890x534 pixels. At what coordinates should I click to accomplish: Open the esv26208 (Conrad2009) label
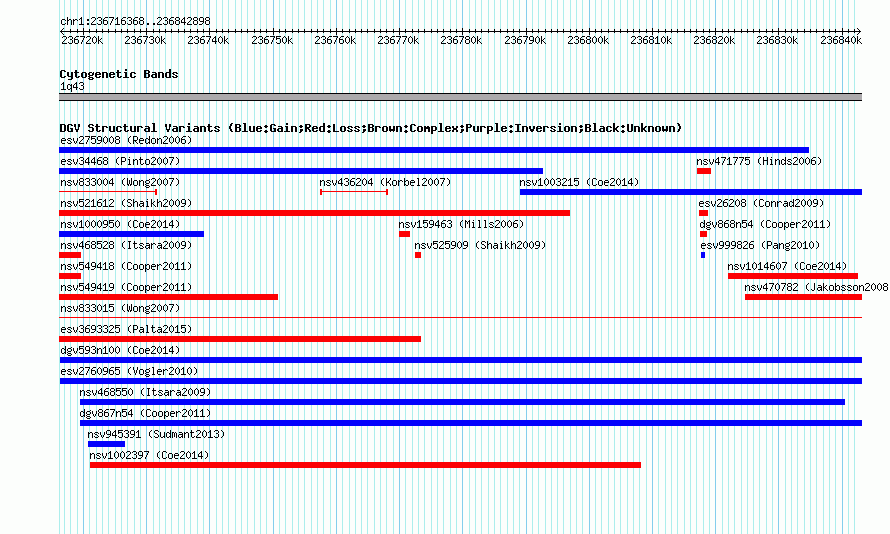tap(761, 203)
